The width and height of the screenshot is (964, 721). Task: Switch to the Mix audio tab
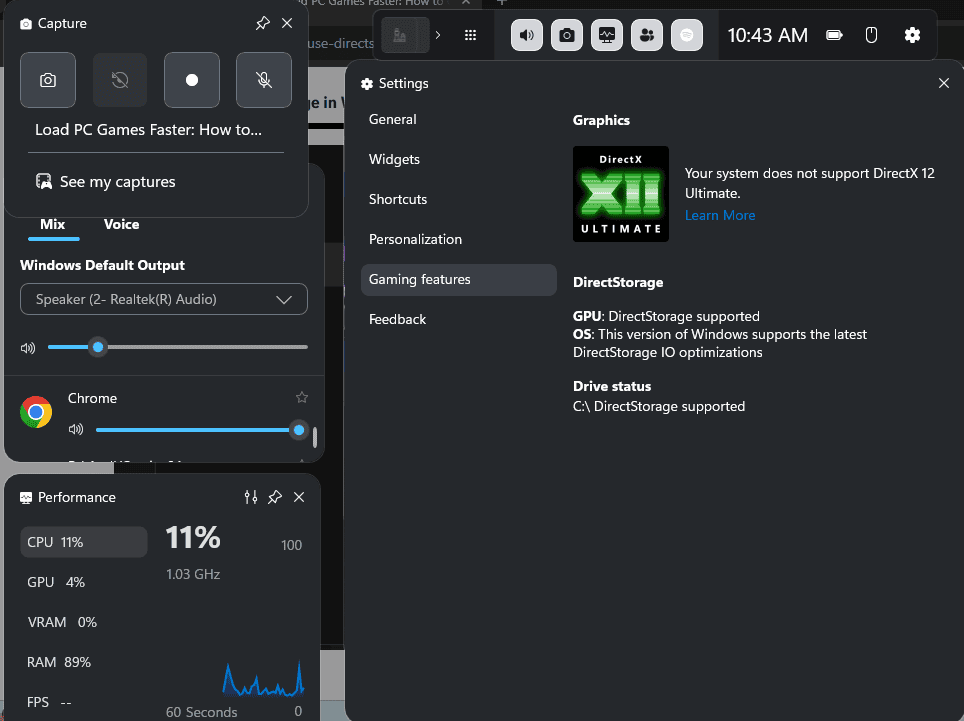coord(53,224)
